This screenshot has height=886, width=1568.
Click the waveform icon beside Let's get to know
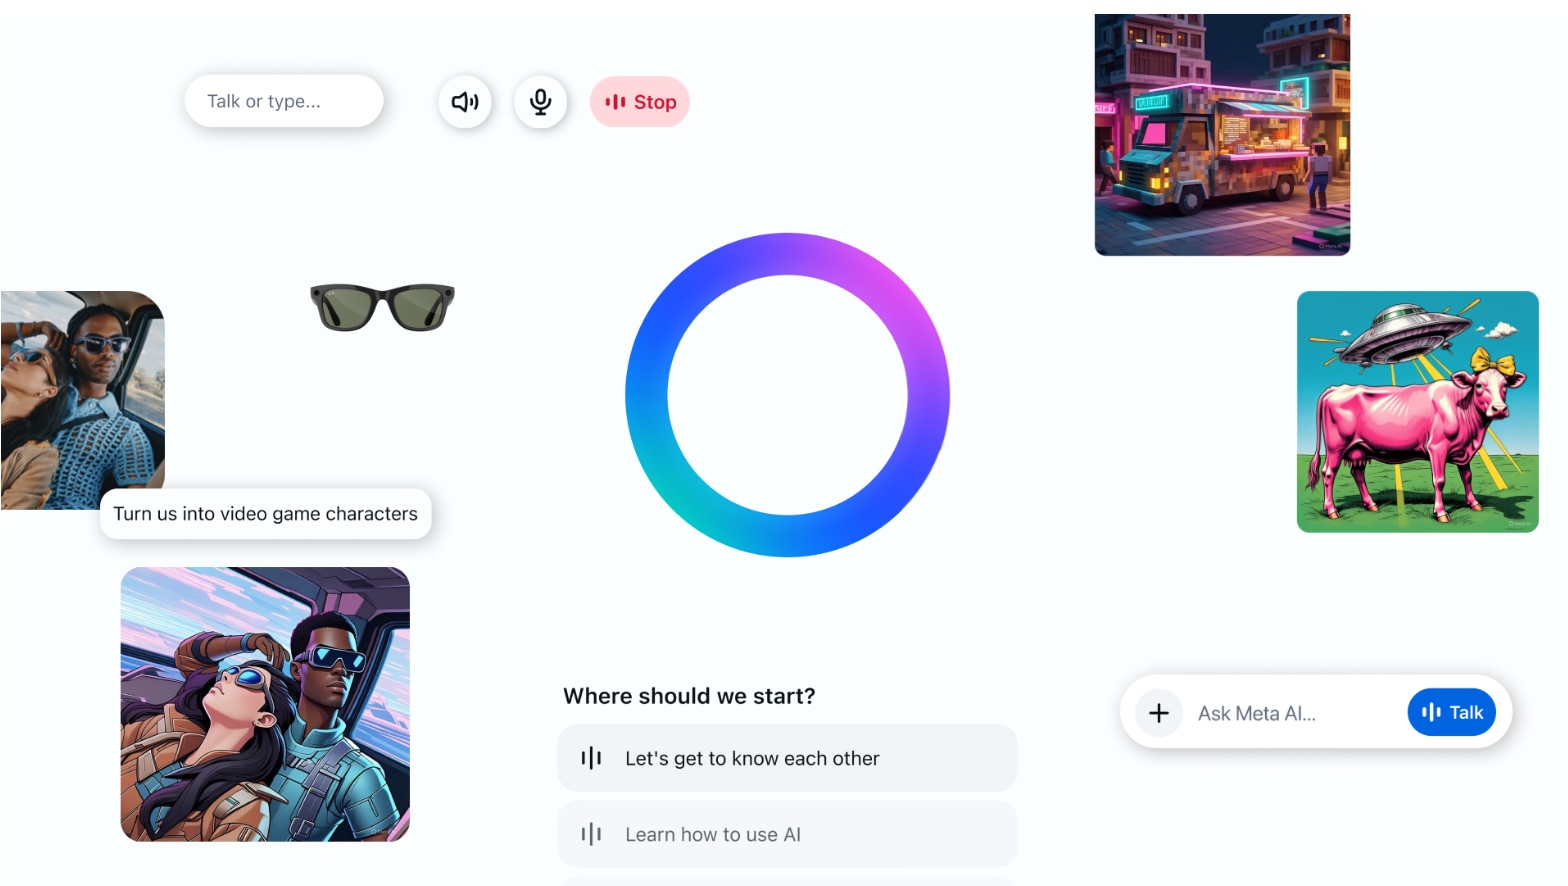591,758
